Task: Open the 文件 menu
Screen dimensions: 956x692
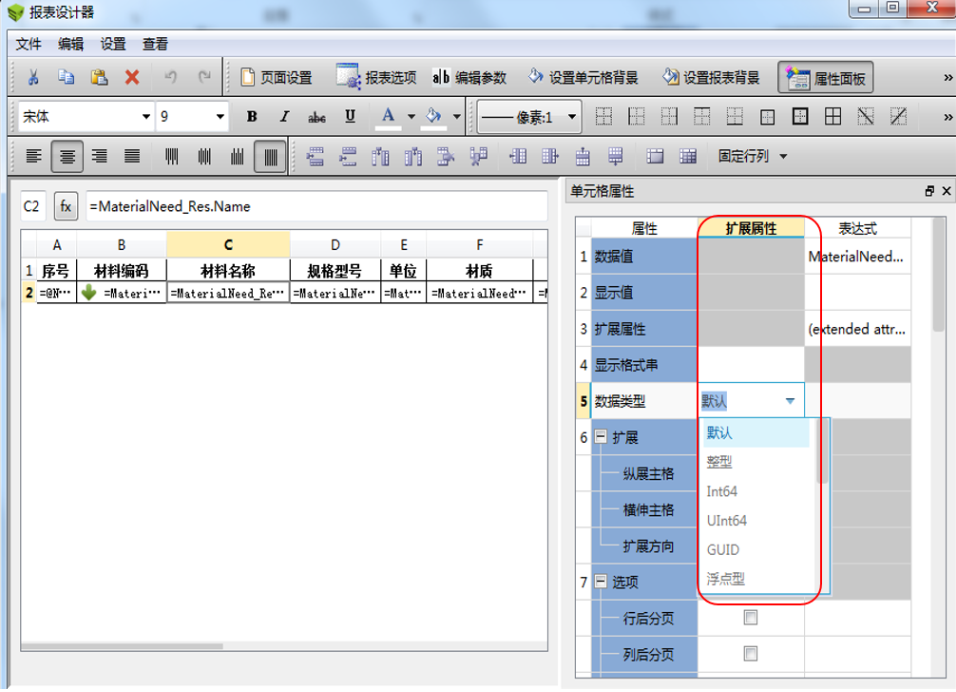Action: 29,44
